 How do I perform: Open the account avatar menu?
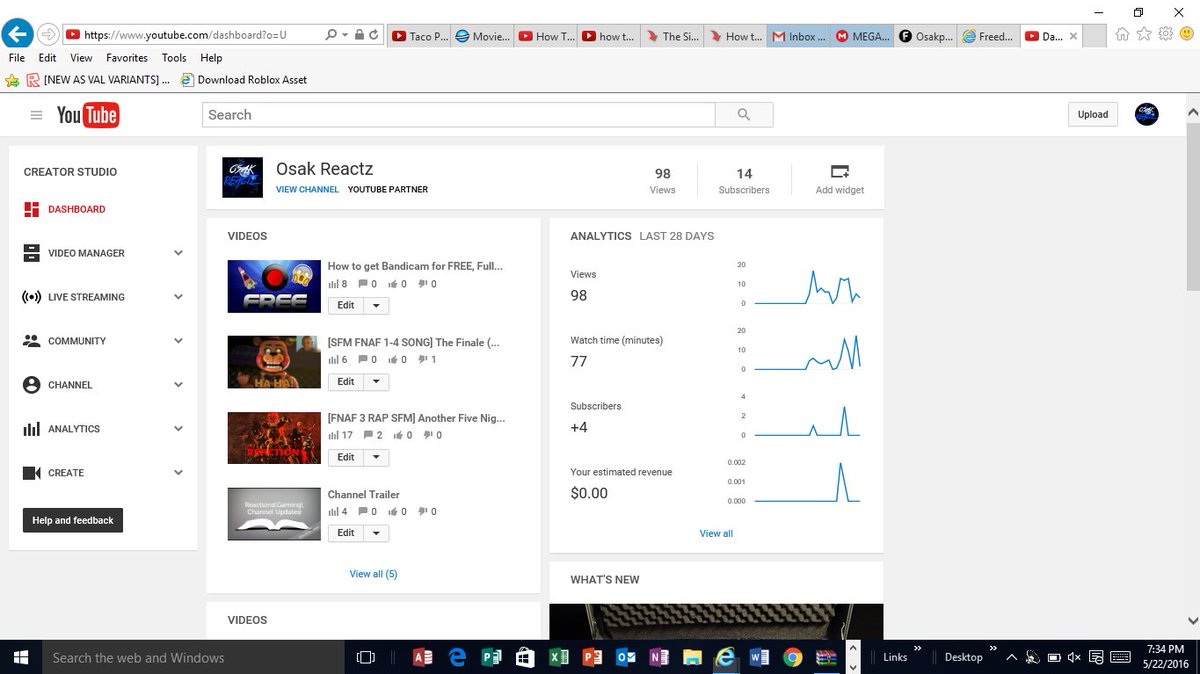(x=1147, y=114)
